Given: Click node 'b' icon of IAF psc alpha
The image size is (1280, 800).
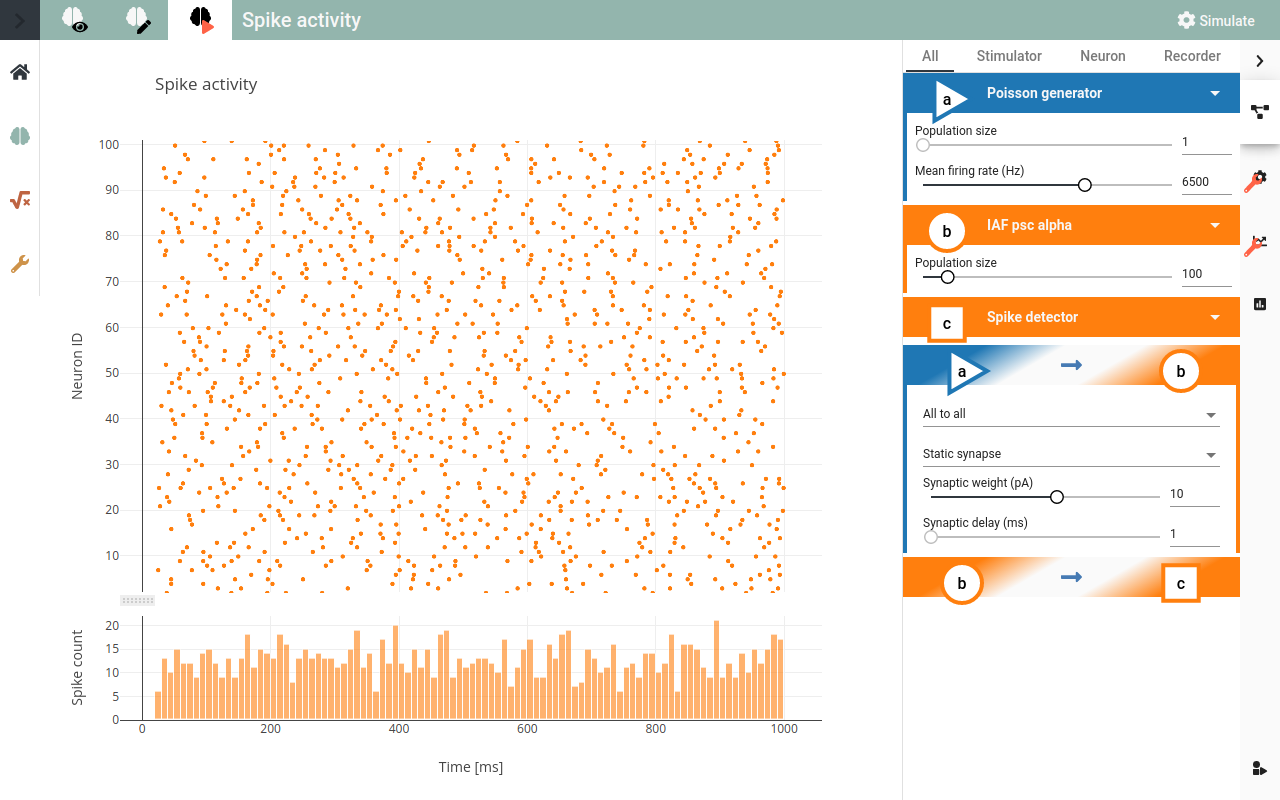Looking at the screenshot, I should coord(947,232).
